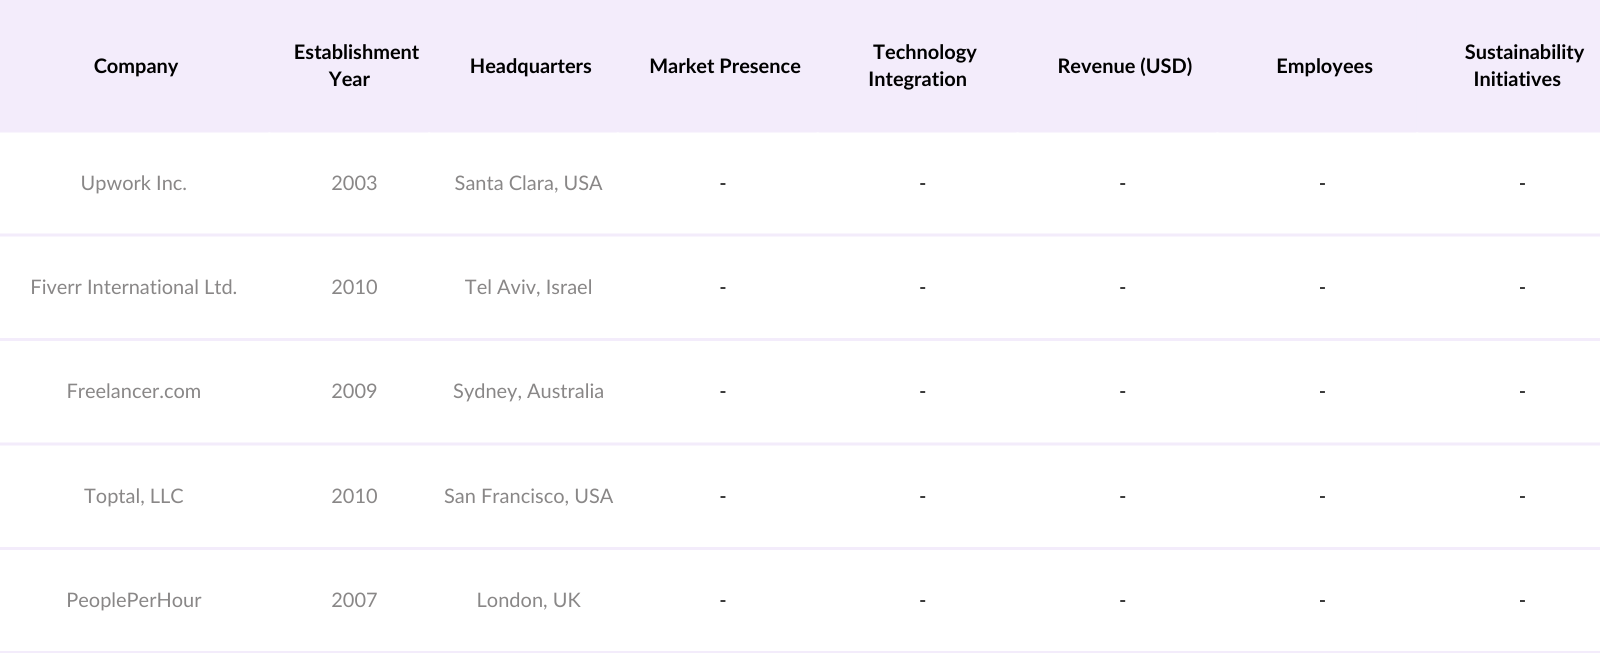Click the Employees column header
1600x653 pixels.
pyautogui.click(x=1324, y=66)
